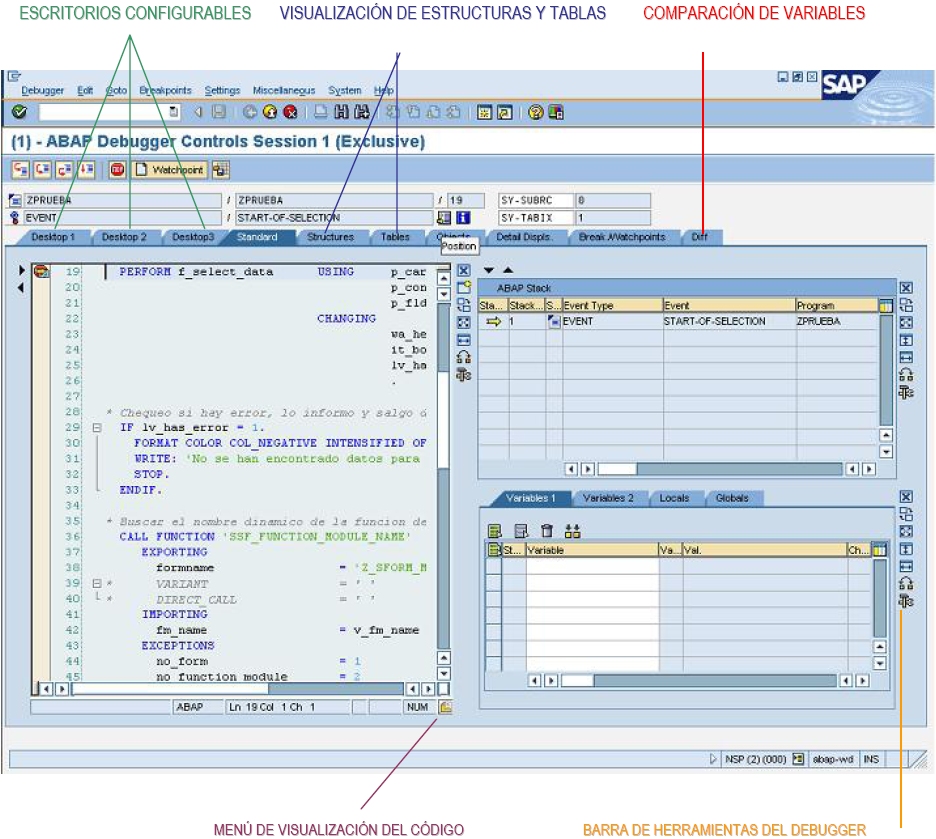Click the delete trash icon in Variables toolbar

click(547, 530)
